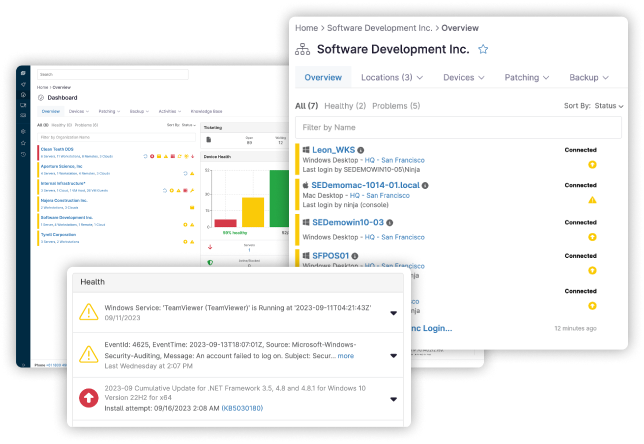Click the green bar in Device Health chart
The height and width of the screenshot is (444, 644).
pos(279,198)
